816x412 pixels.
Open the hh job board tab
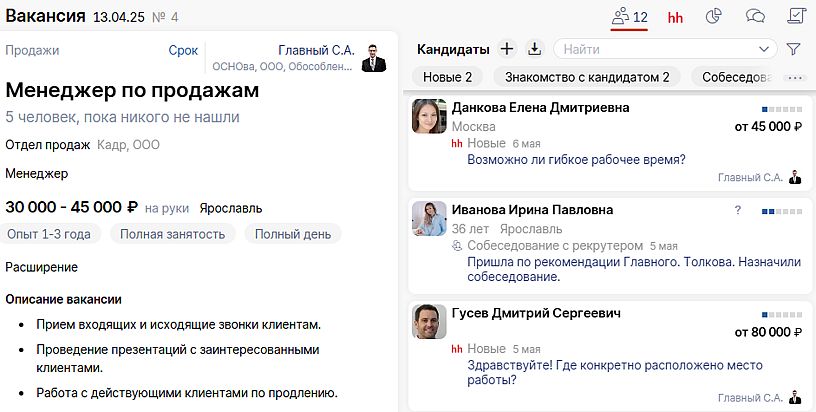[675, 17]
